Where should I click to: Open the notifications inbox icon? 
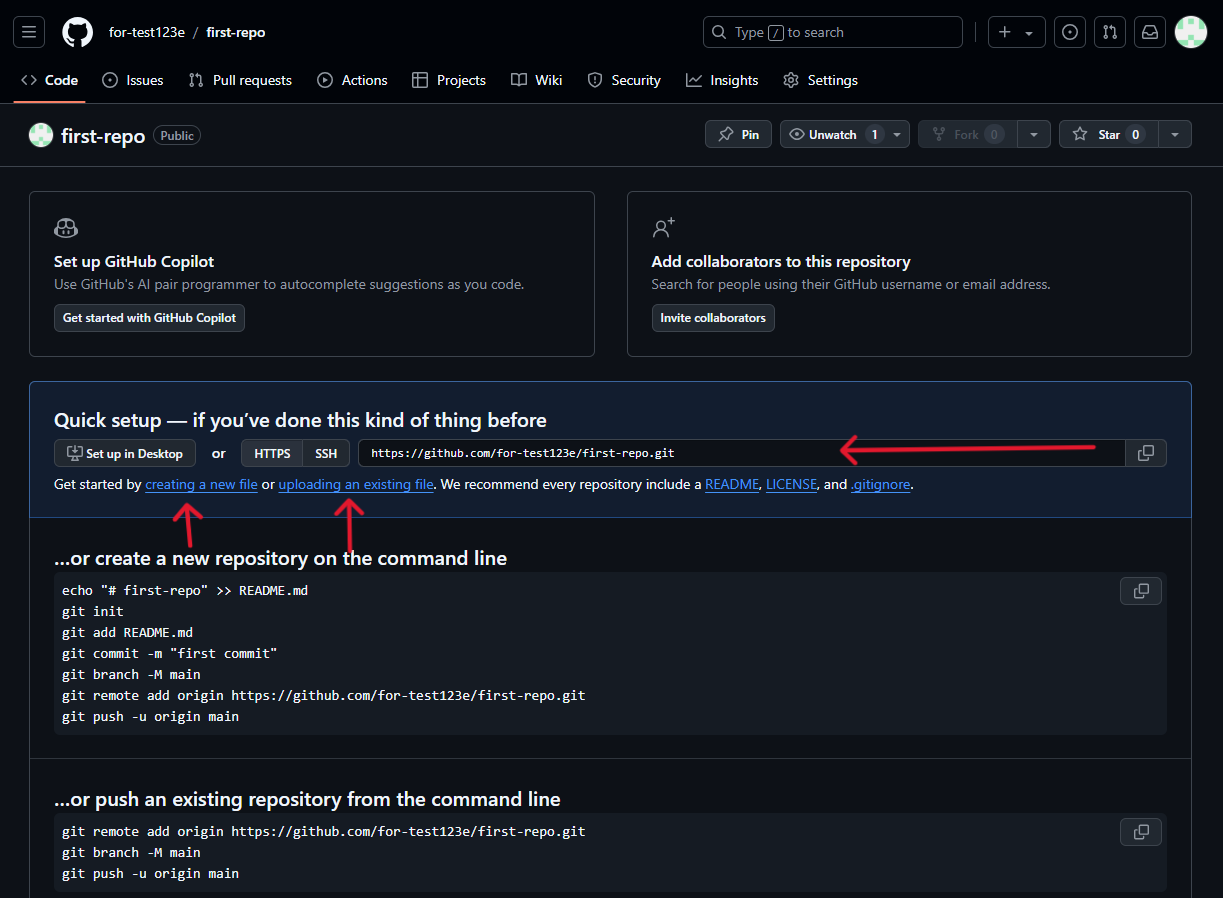point(1149,31)
